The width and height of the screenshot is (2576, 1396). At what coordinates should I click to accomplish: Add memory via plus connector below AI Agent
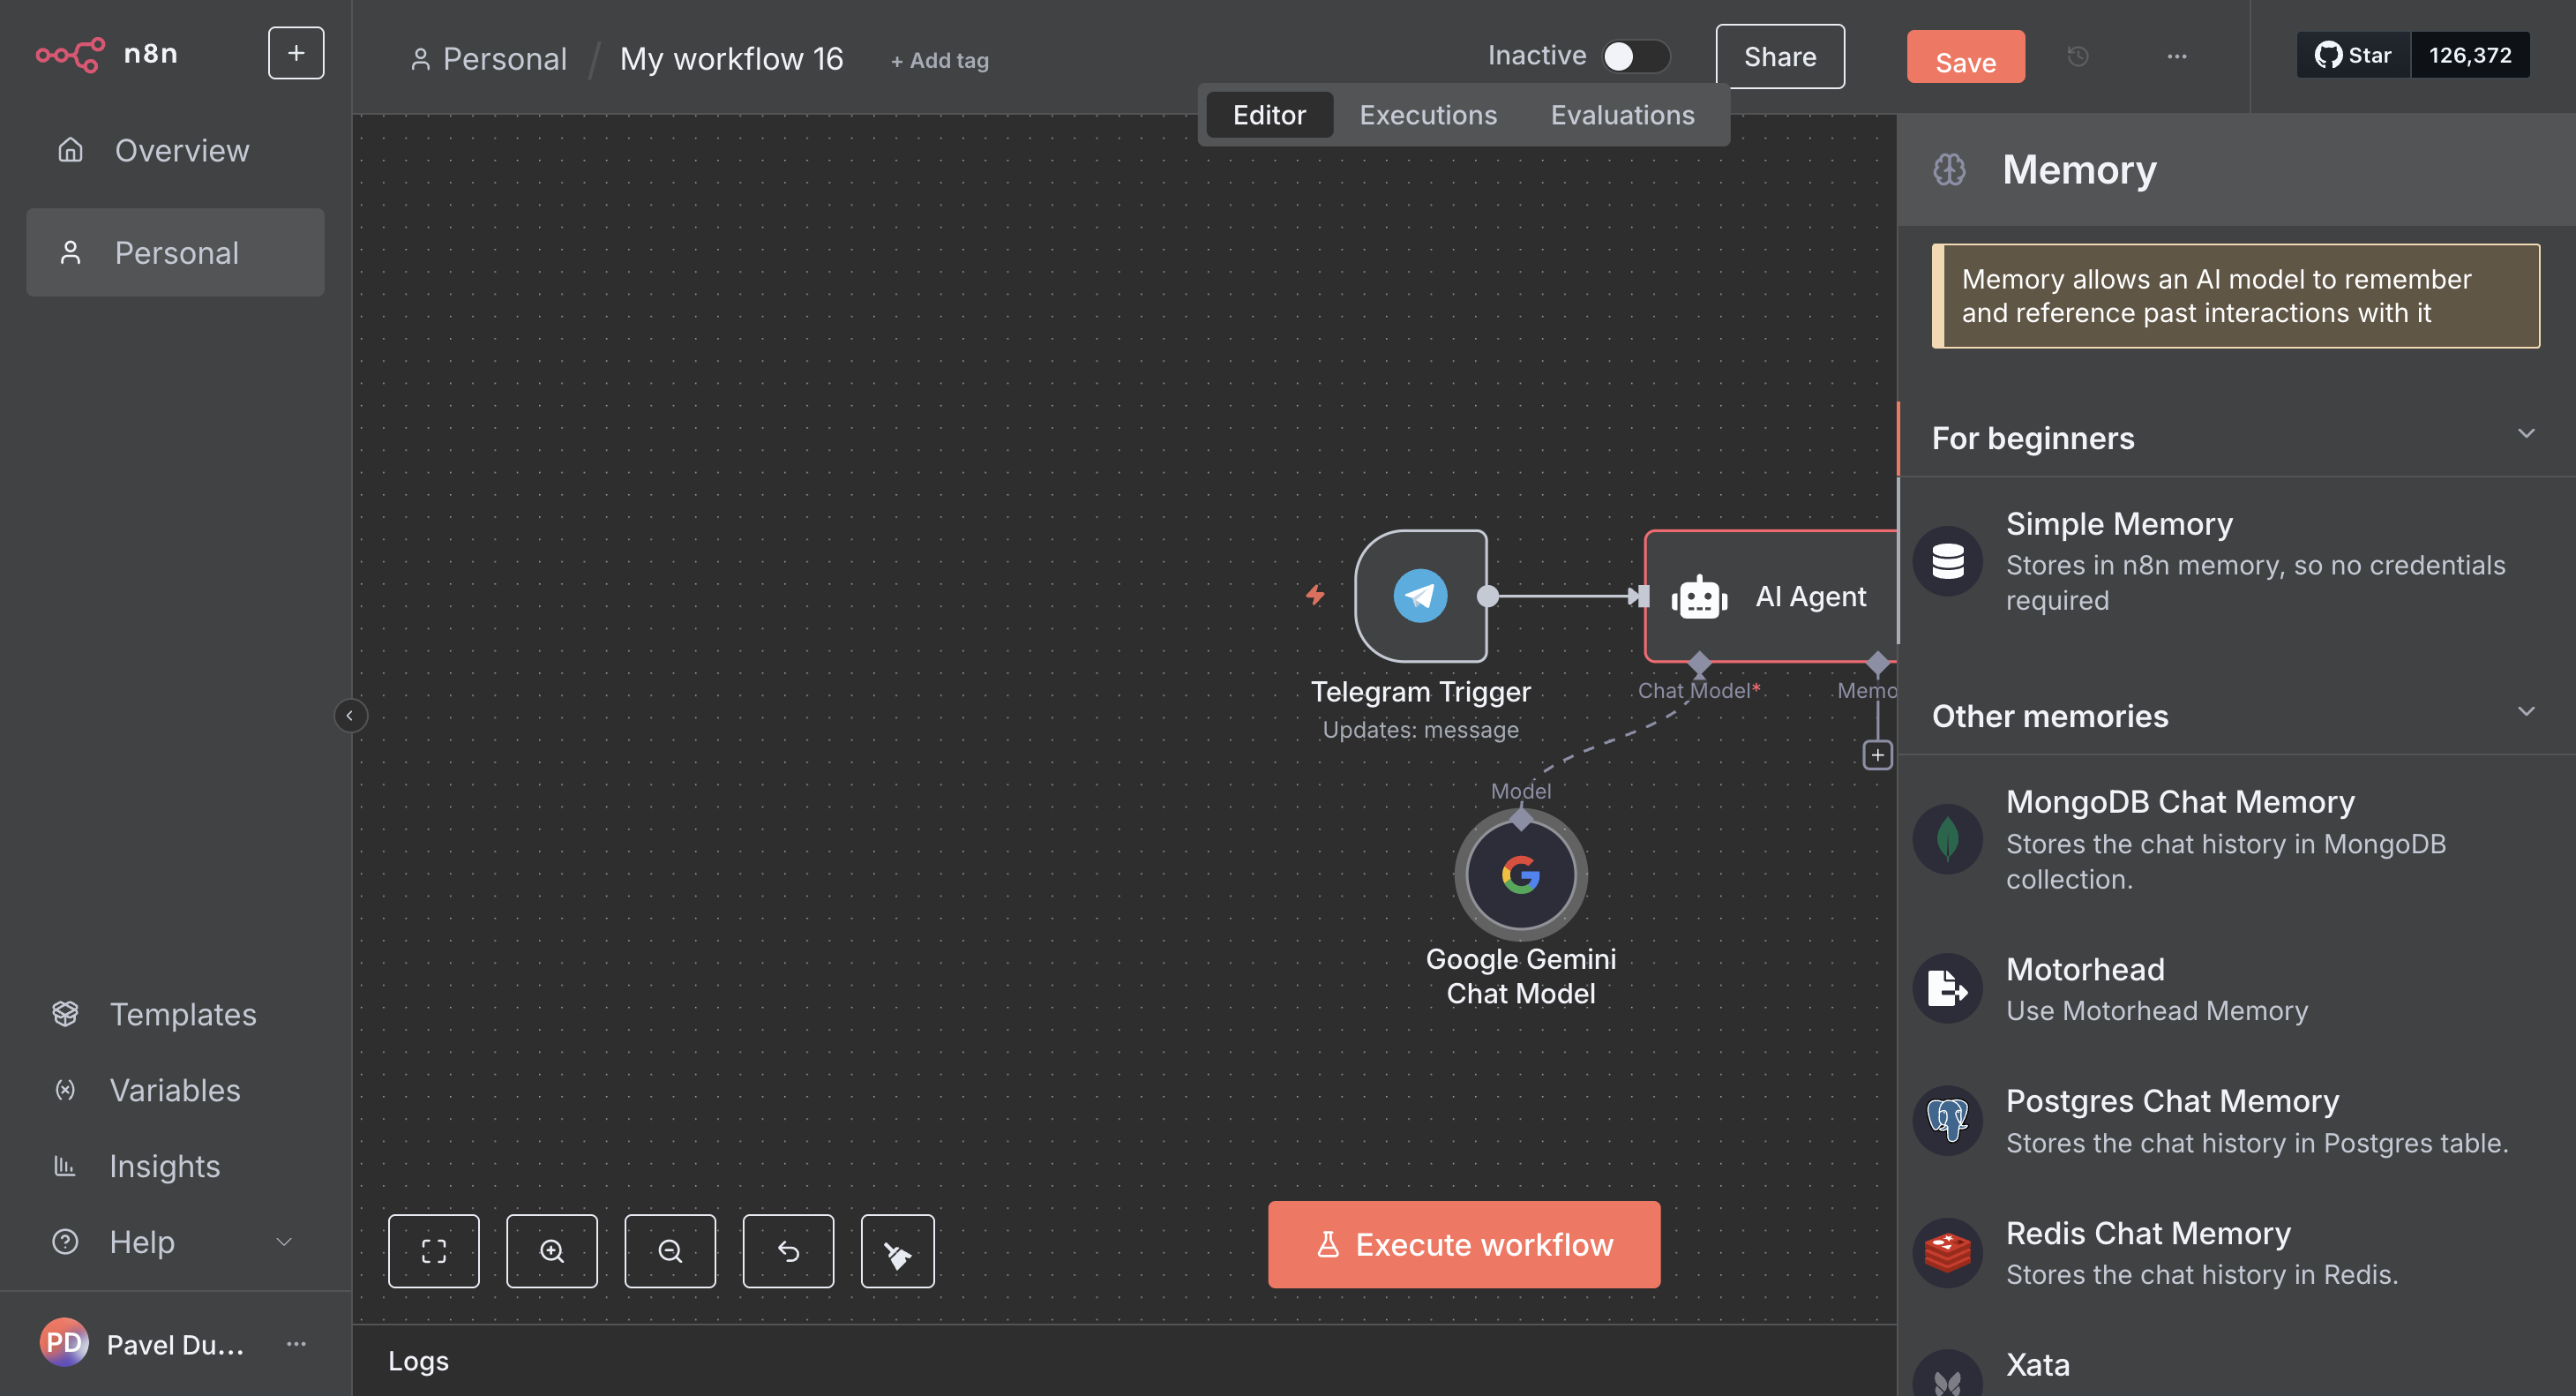point(1877,755)
